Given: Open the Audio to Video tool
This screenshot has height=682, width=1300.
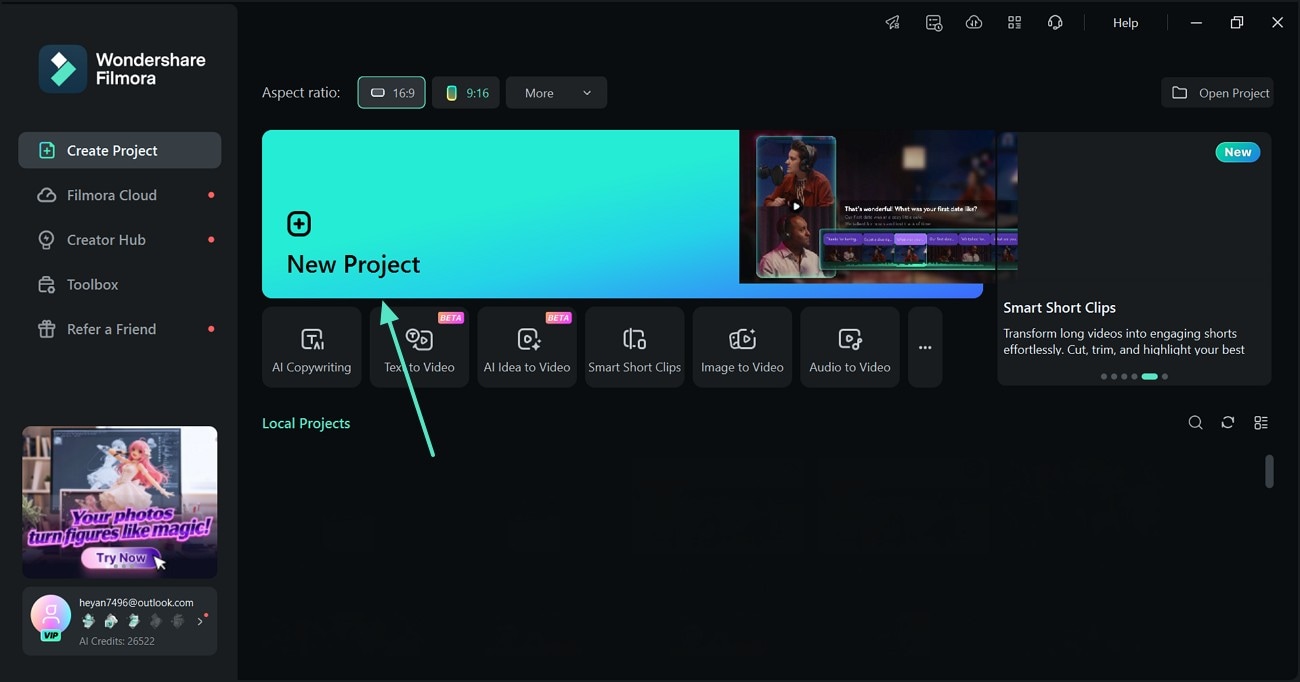Looking at the screenshot, I should coord(850,347).
